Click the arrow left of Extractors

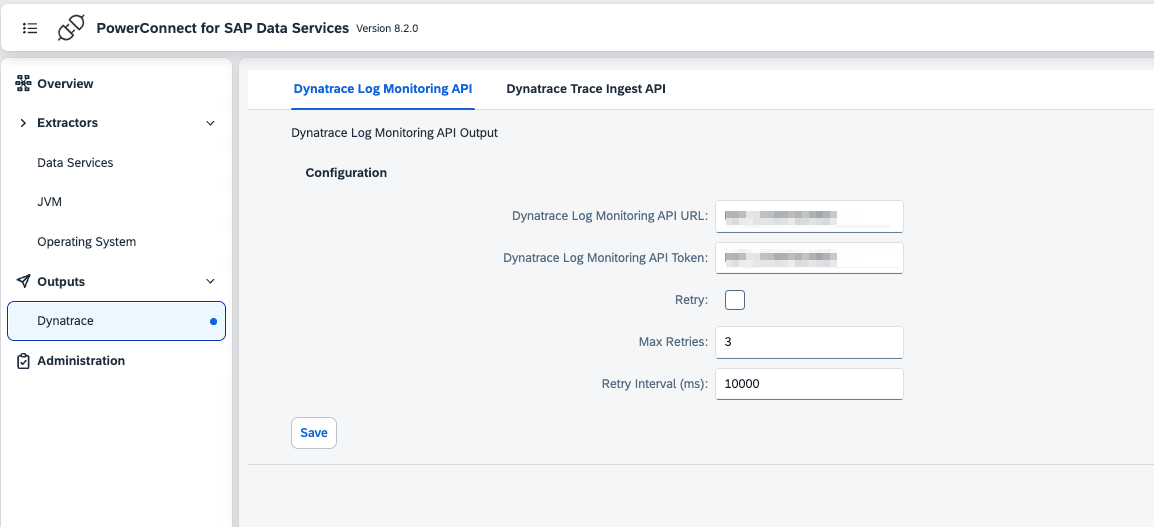(23, 123)
